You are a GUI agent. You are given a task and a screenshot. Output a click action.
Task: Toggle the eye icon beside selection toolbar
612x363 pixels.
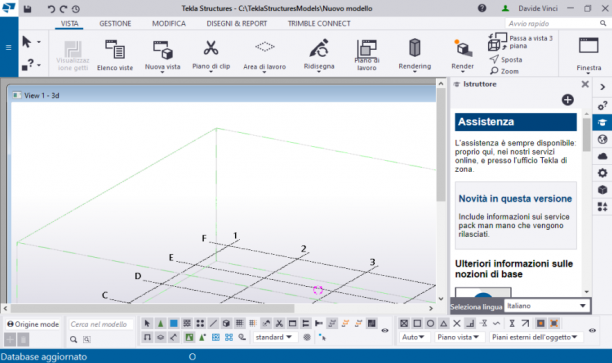click(x=385, y=331)
